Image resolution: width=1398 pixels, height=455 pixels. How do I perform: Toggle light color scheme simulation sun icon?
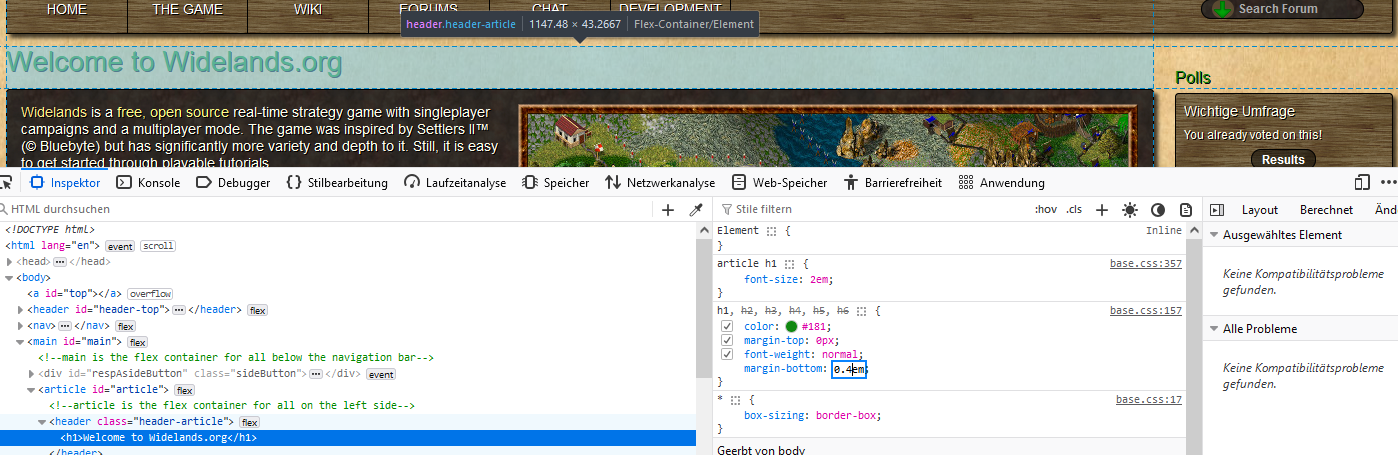tap(1130, 210)
